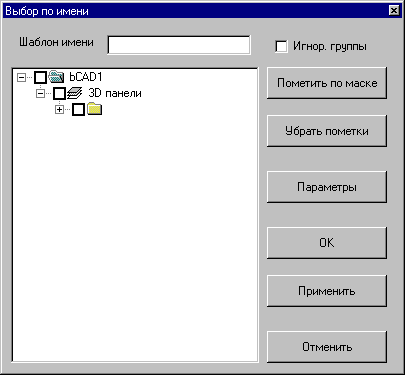The width and height of the screenshot is (405, 375).
Task: Check the 3D панели tree checkbox
Action: (x=60, y=93)
